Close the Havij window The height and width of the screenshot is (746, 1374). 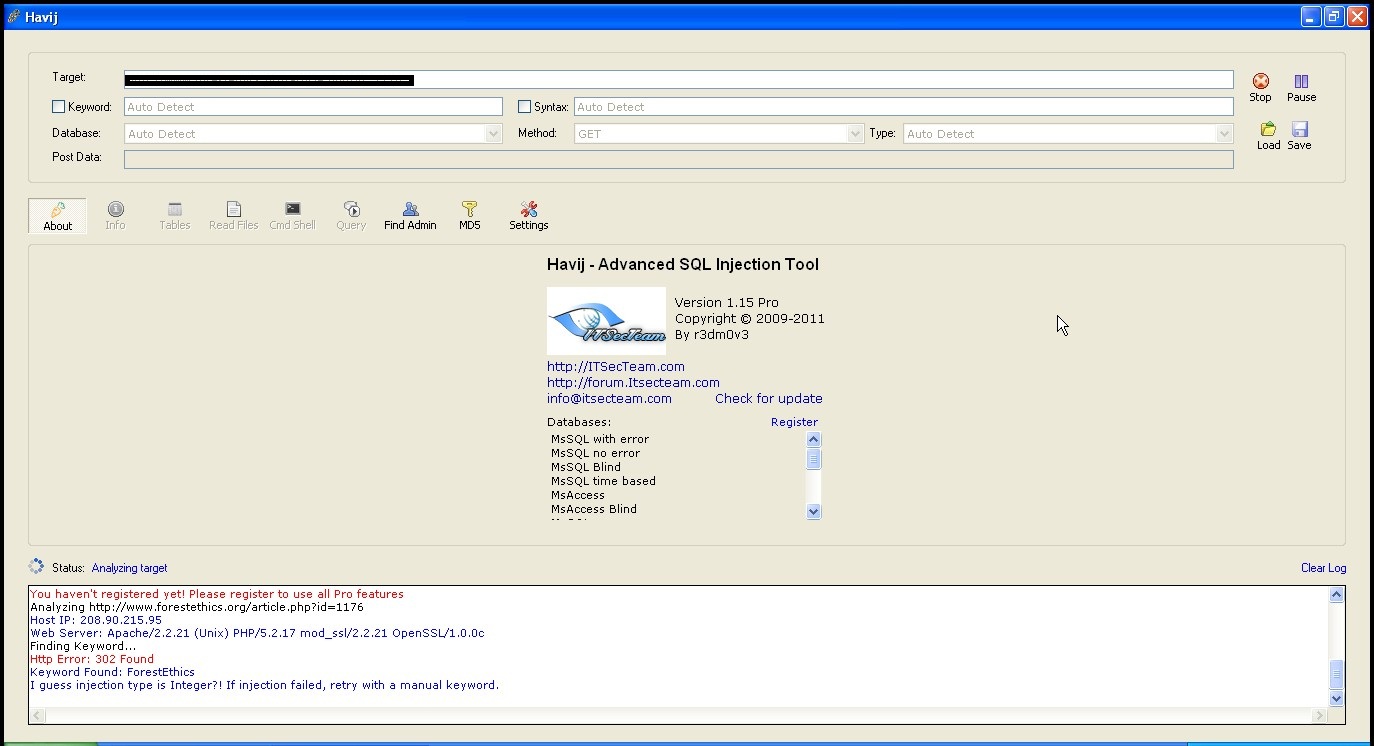(x=1357, y=17)
